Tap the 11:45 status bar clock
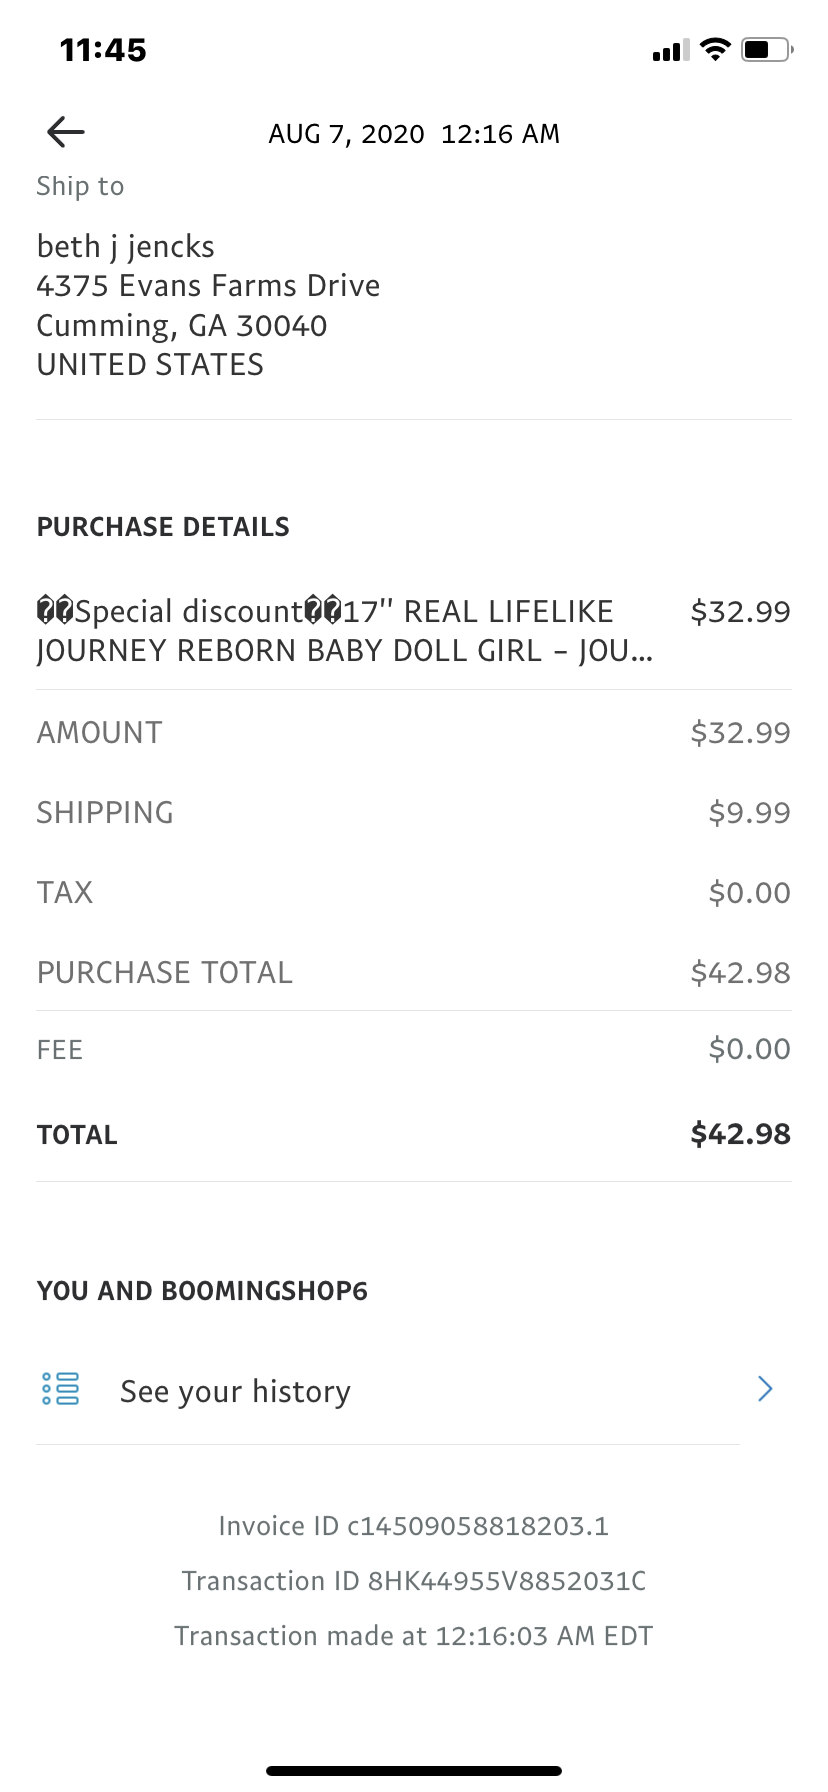The width and height of the screenshot is (828, 1792). pyautogui.click(x=103, y=50)
